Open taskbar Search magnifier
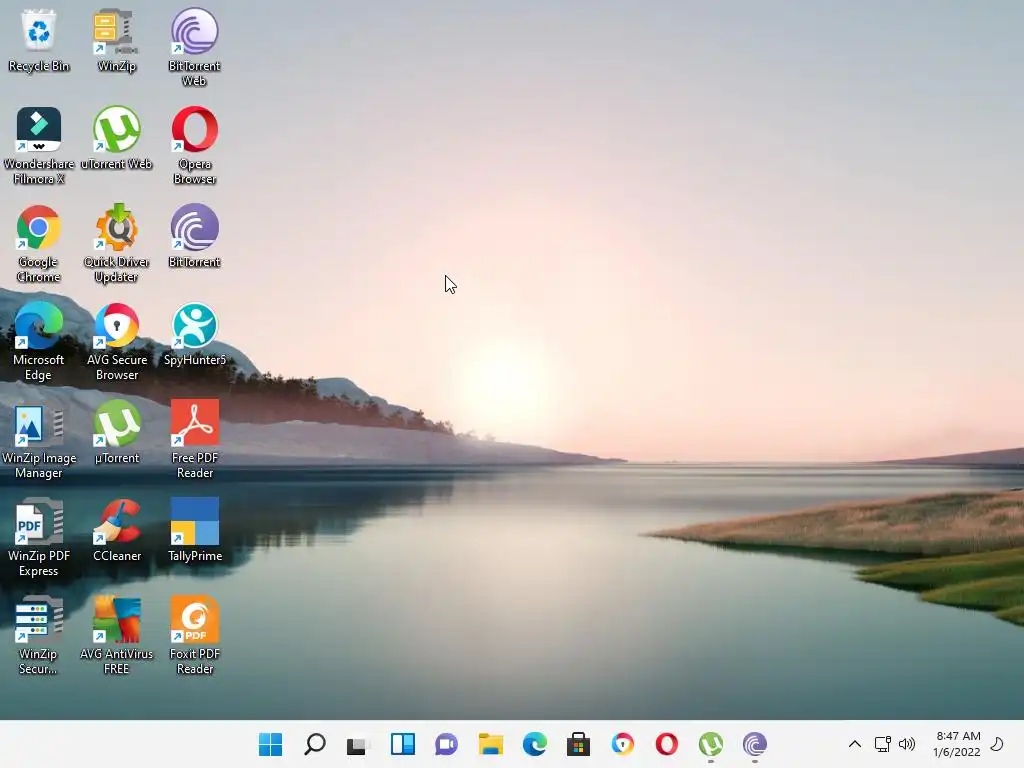This screenshot has width=1024, height=768. tap(315, 744)
